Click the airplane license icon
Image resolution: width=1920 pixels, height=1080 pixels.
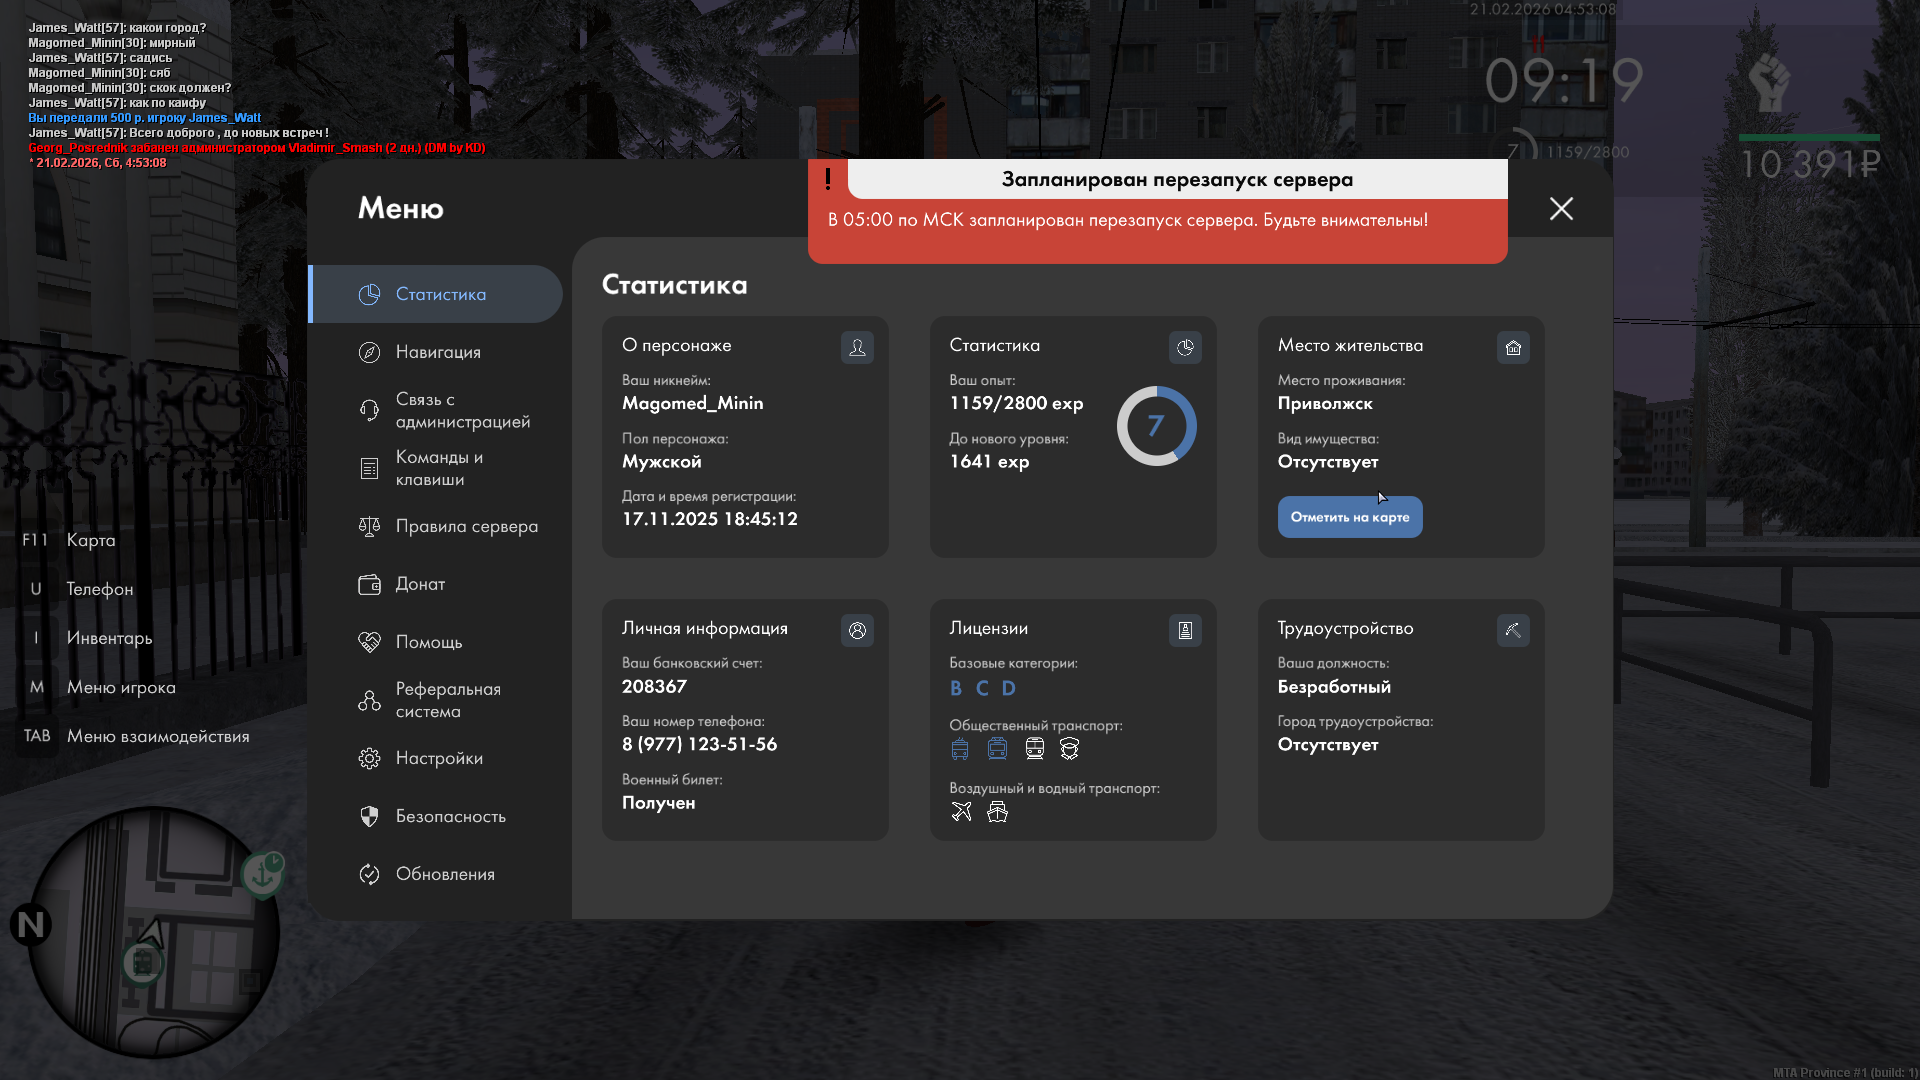tap(961, 812)
